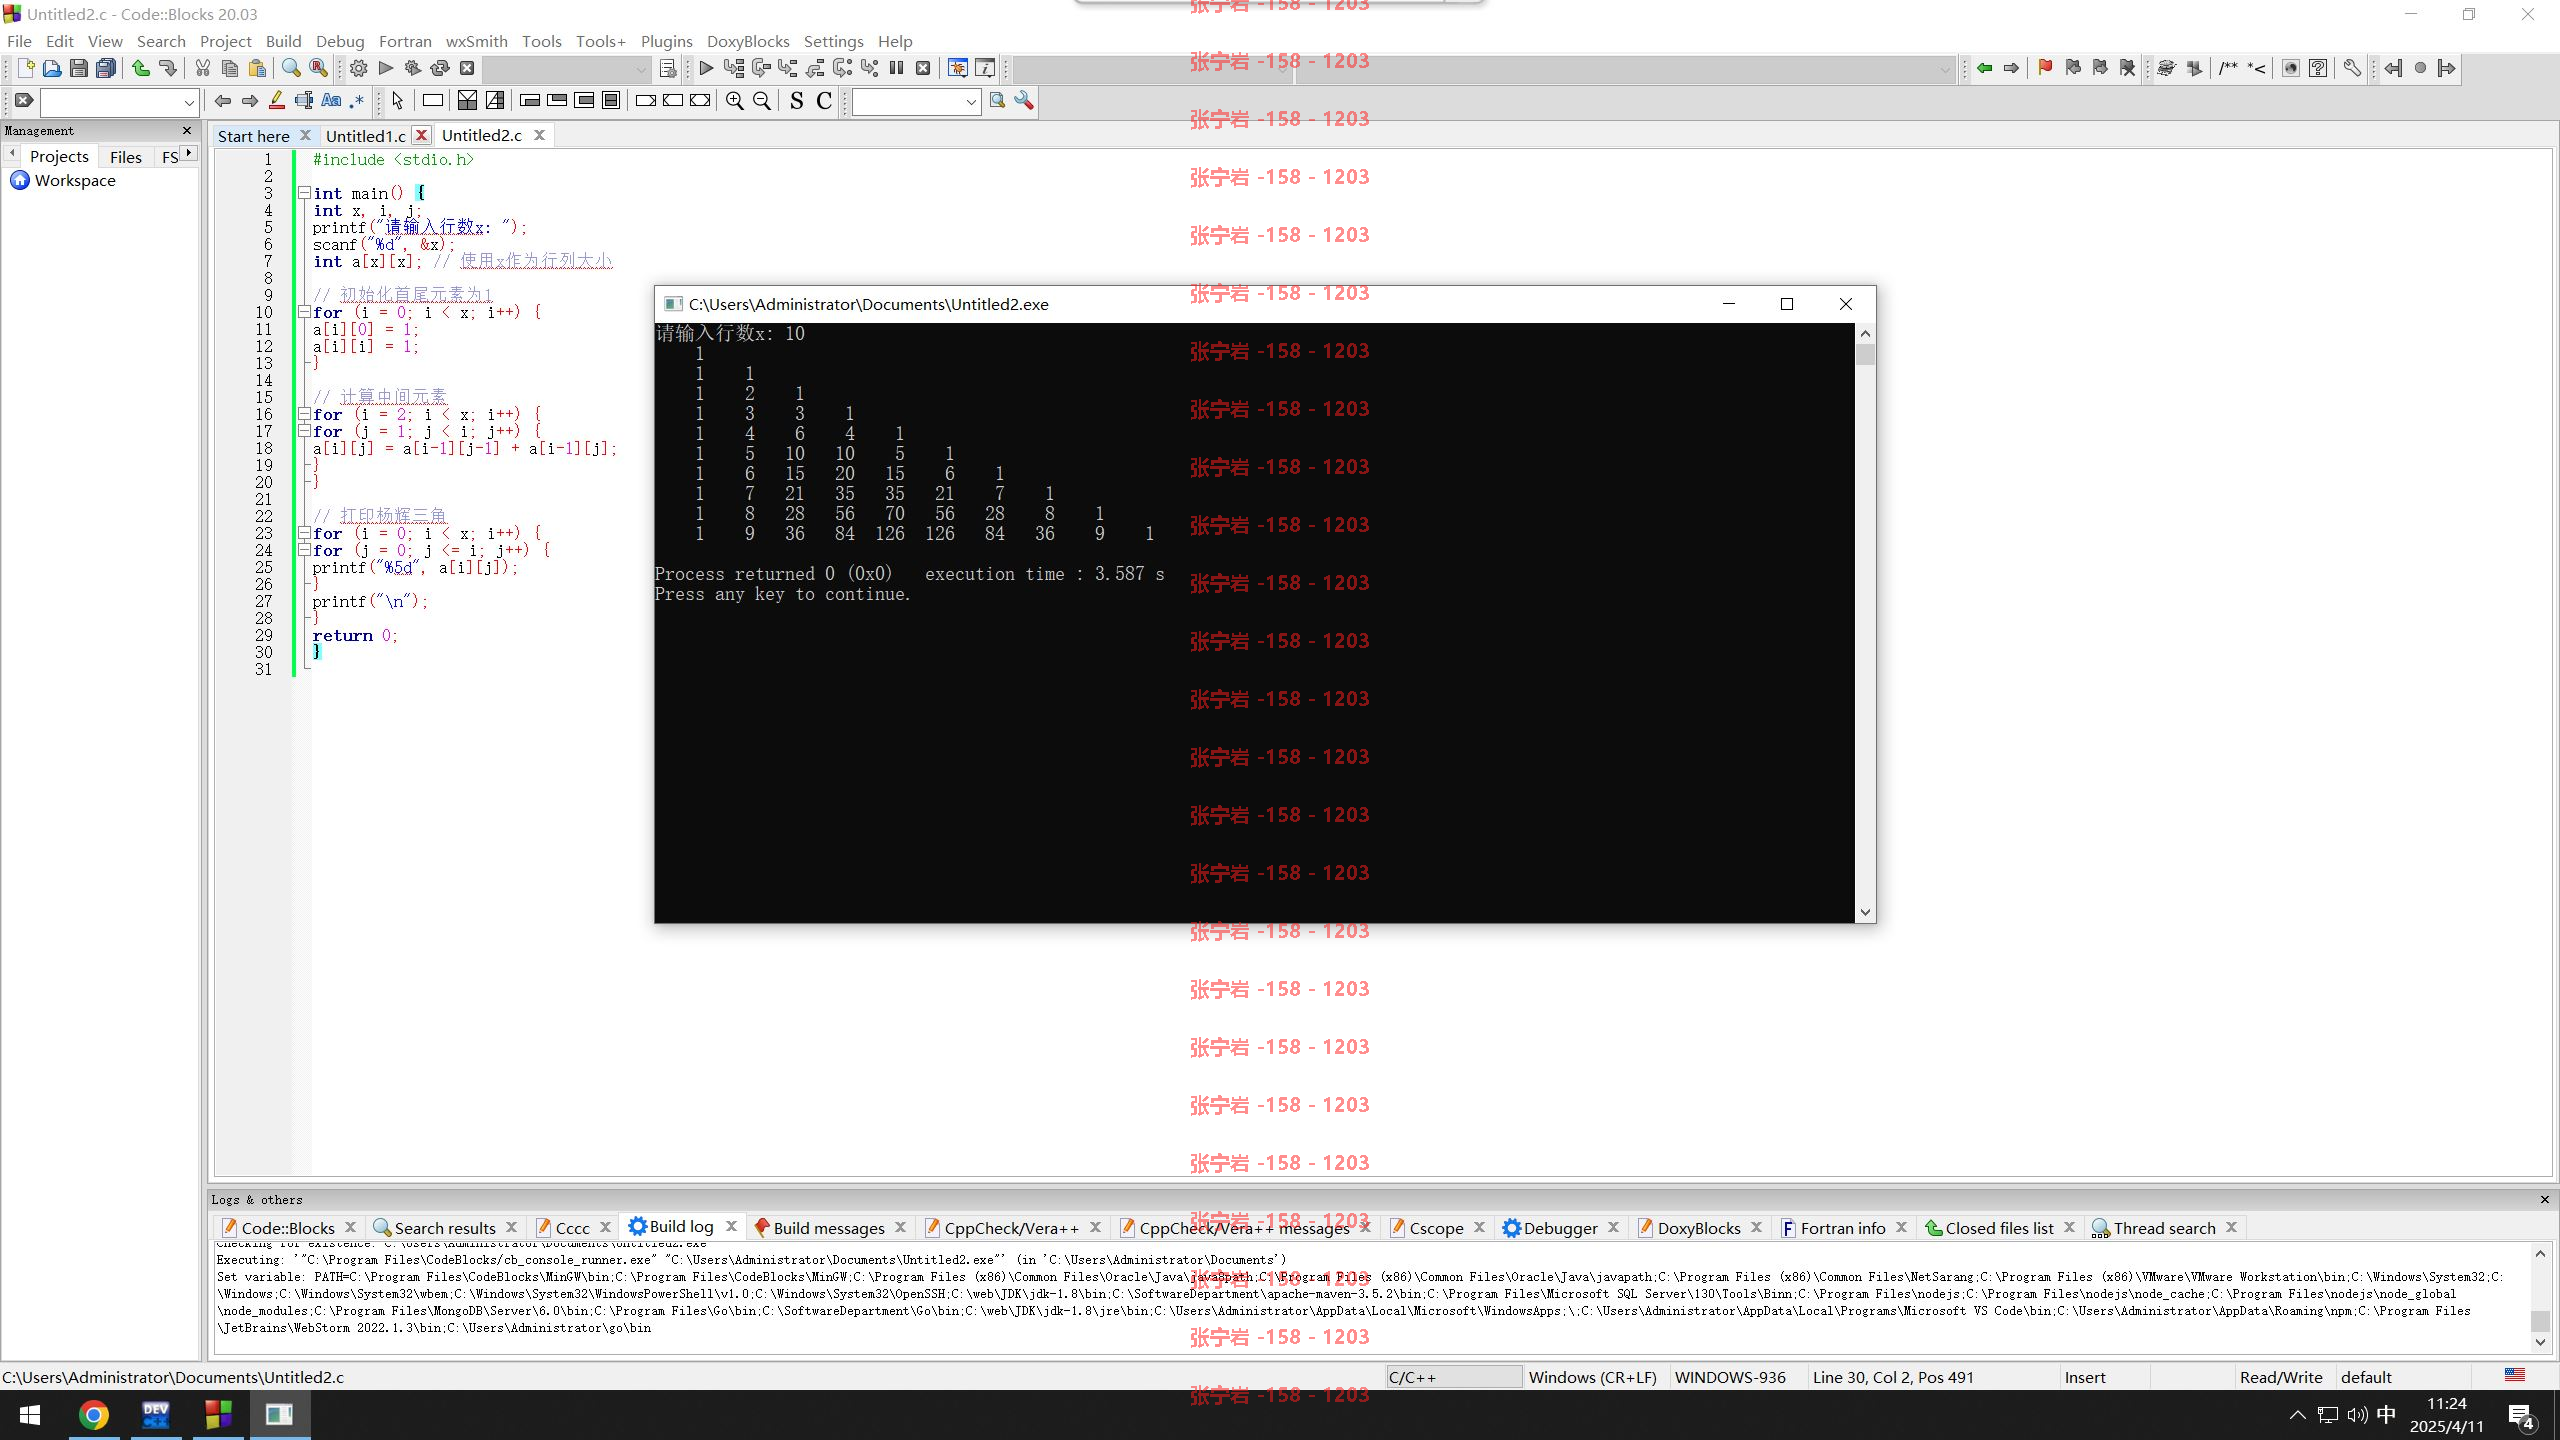The width and height of the screenshot is (2560, 1440).
Task: Click WINDOWS-936 encoding in status bar
Action: (1730, 1377)
